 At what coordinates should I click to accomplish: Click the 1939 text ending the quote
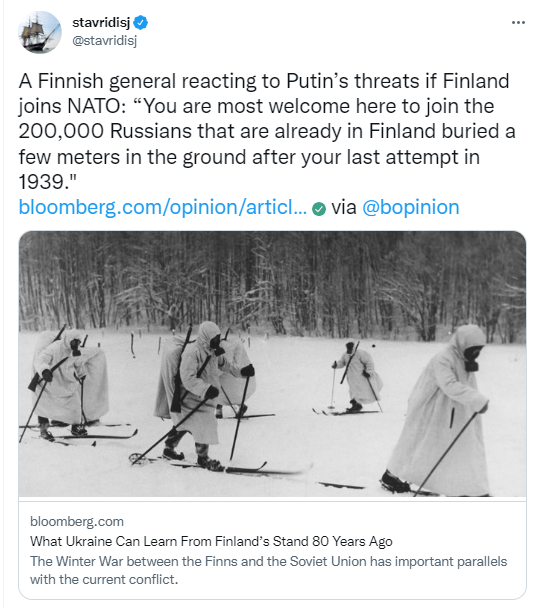(47, 181)
